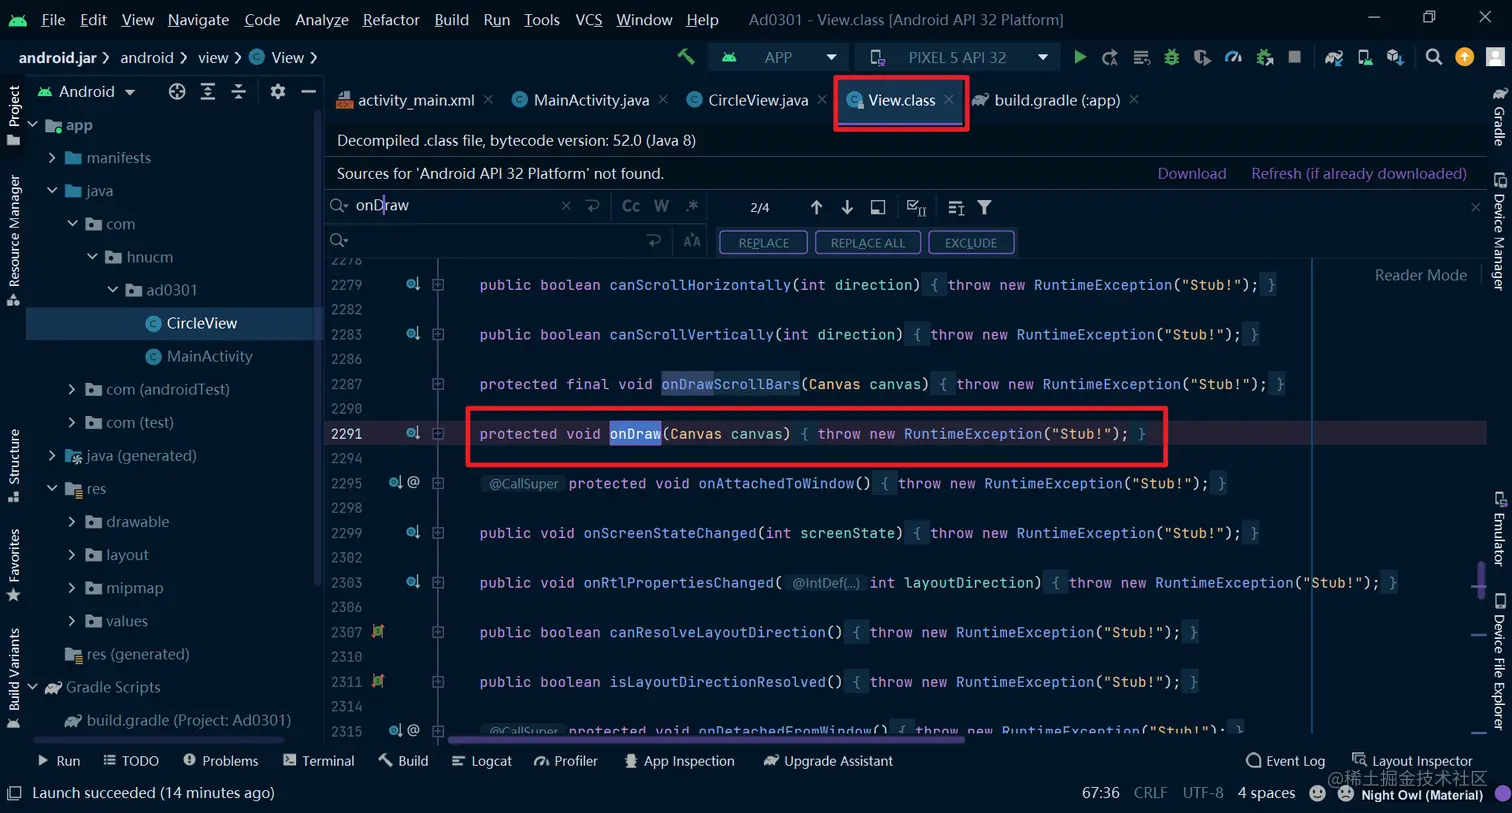Click Refresh (if already downloaded) link
The image size is (1512, 813).
point(1359,173)
